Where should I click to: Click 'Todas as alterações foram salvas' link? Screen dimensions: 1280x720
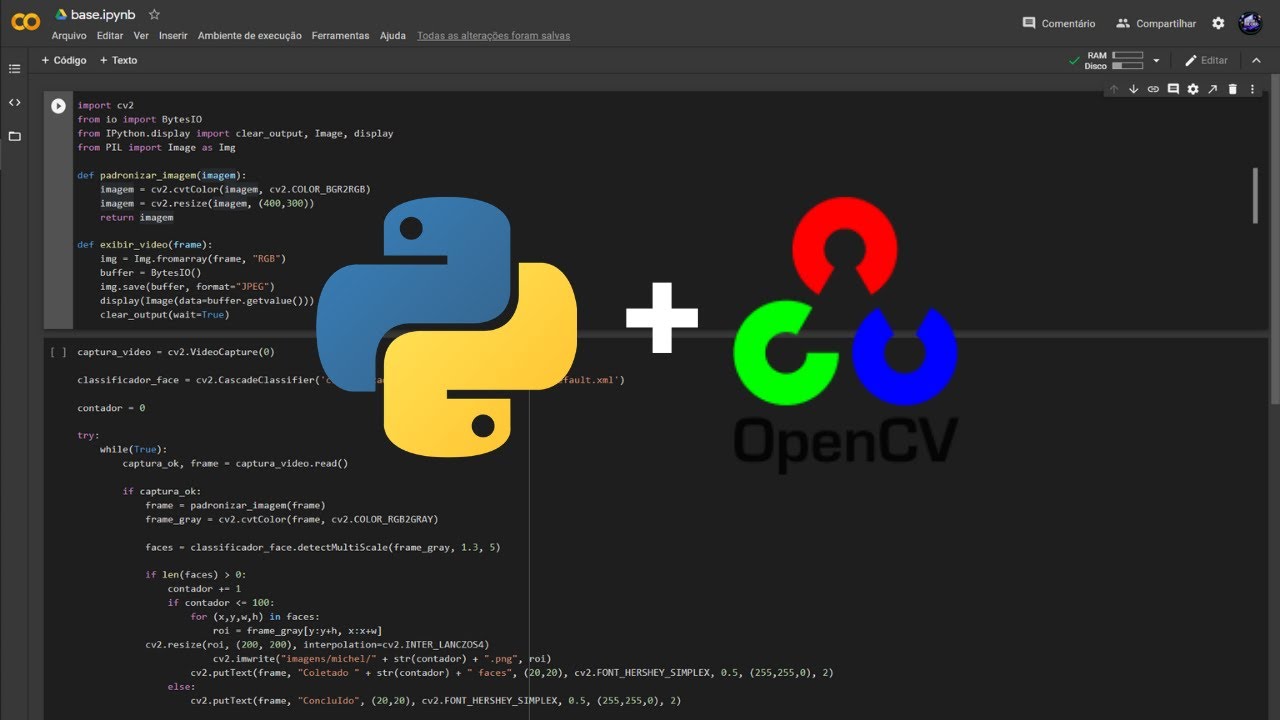coord(493,36)
